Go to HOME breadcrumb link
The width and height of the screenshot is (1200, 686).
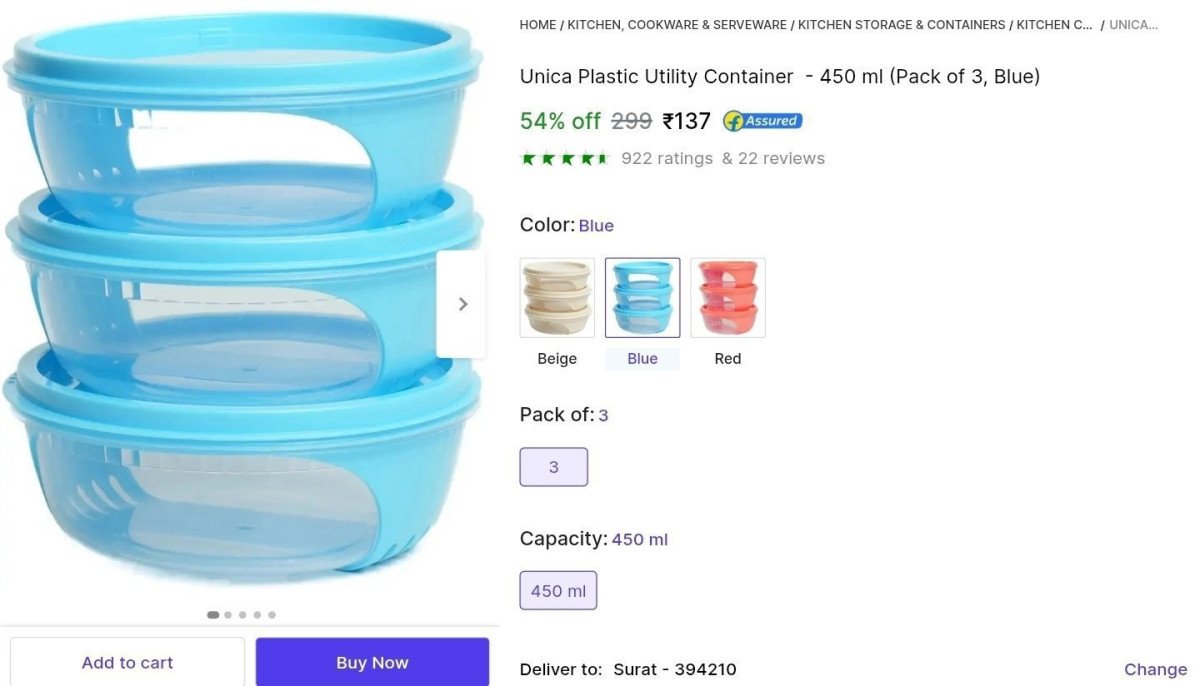point(538,25)
